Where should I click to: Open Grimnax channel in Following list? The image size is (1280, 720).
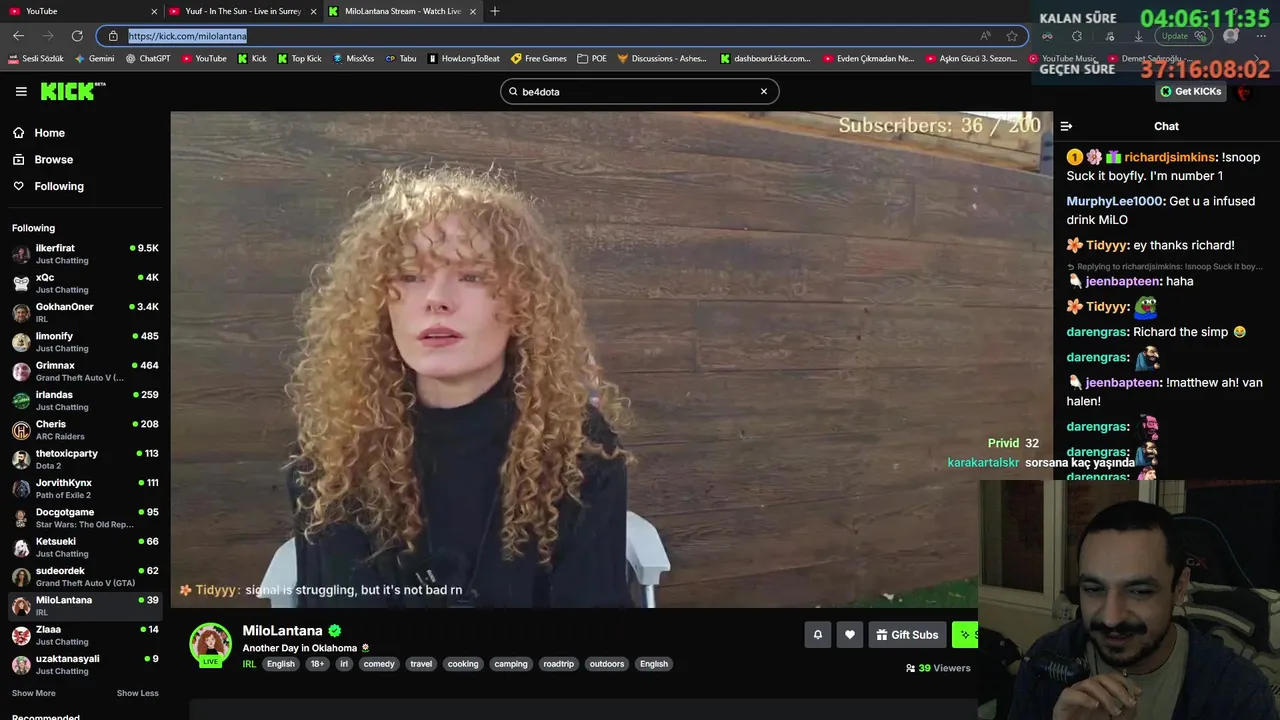[85, 371]
